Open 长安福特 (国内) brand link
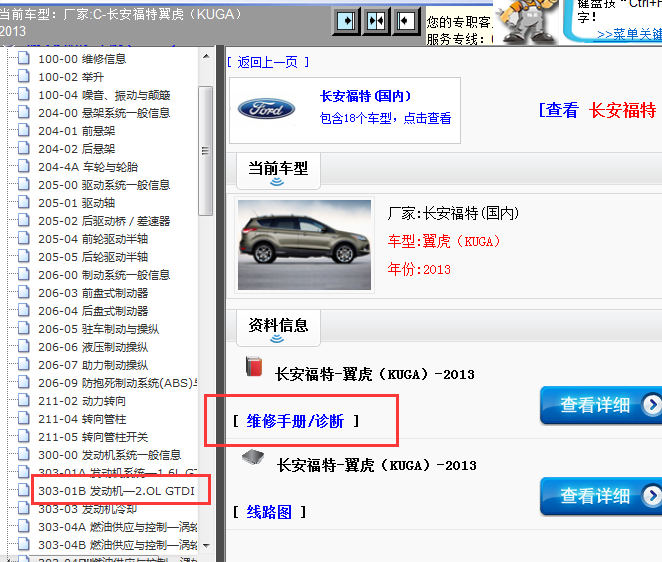This screenshot has width=662, height=562. click(x=365, y=96)
